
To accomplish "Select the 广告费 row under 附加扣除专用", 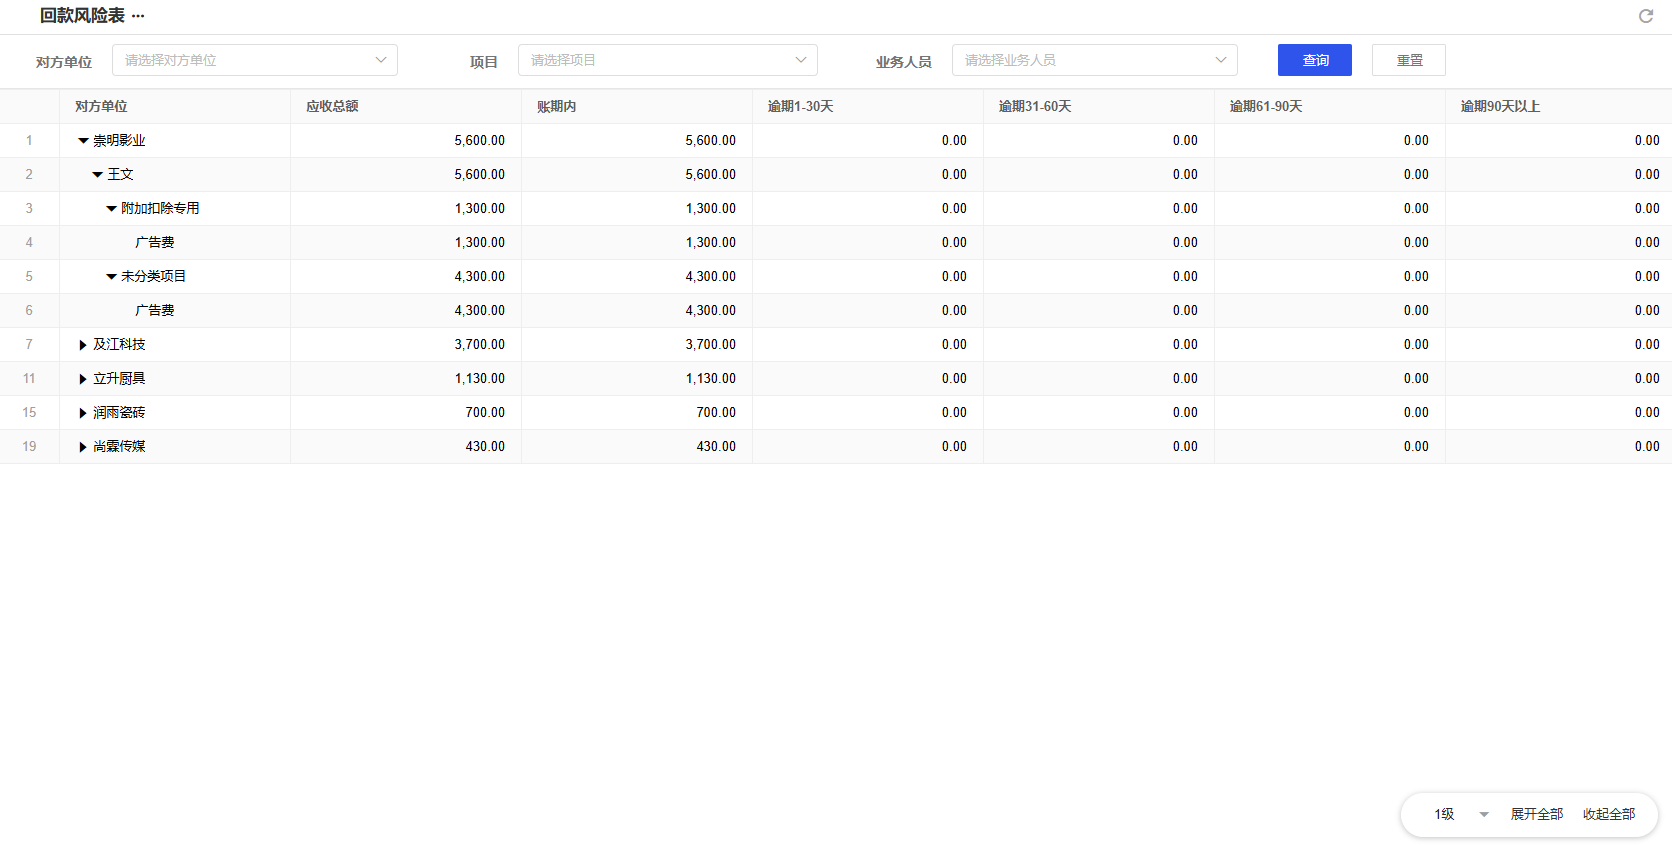I will click(155, 243).
